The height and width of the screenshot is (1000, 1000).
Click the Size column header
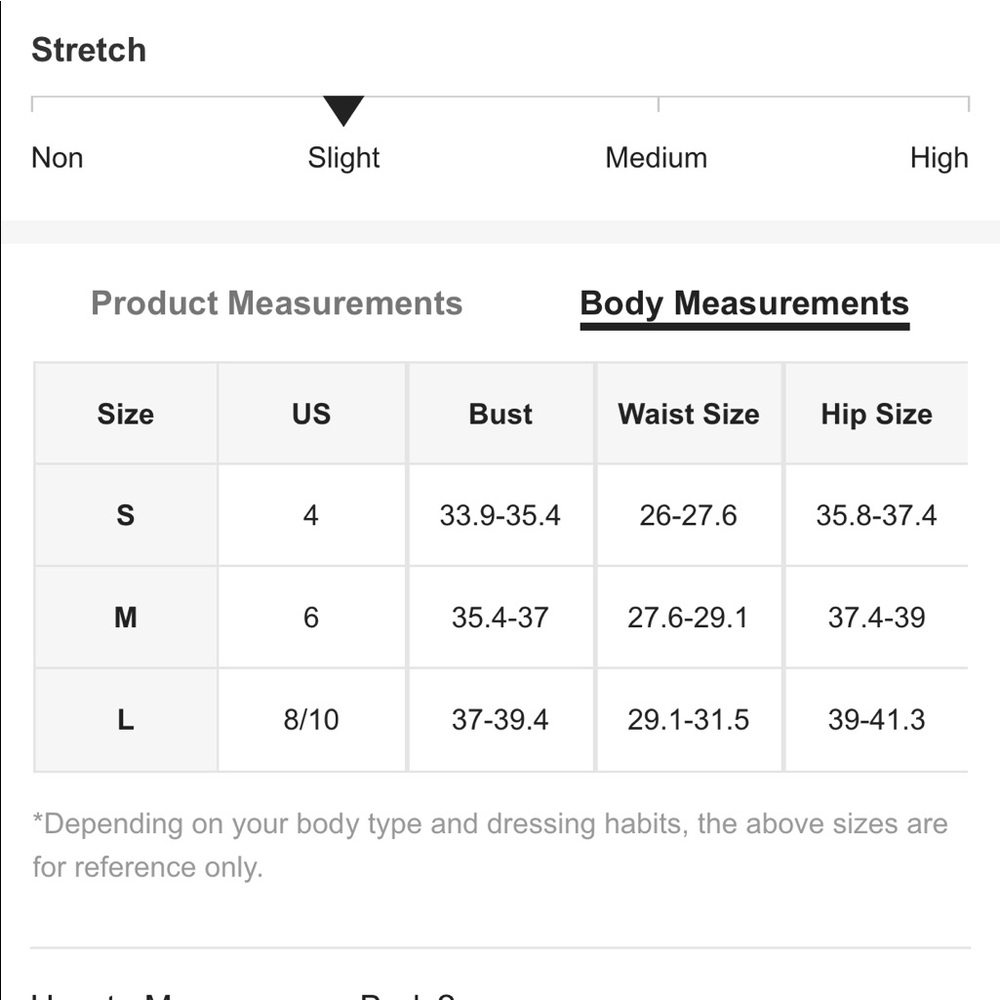coord(126,414)
